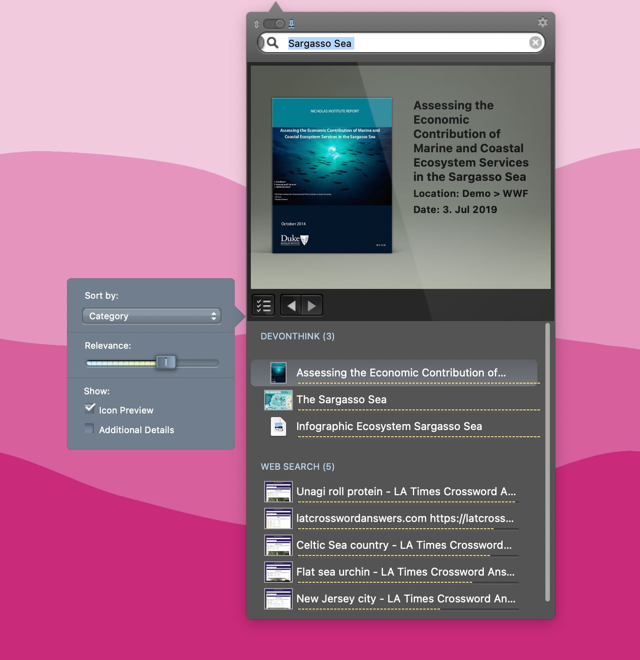This screenshot has height=660, width=640.
Task: Click the thumbnail beside Flat sea urchin
Action: 278,572
